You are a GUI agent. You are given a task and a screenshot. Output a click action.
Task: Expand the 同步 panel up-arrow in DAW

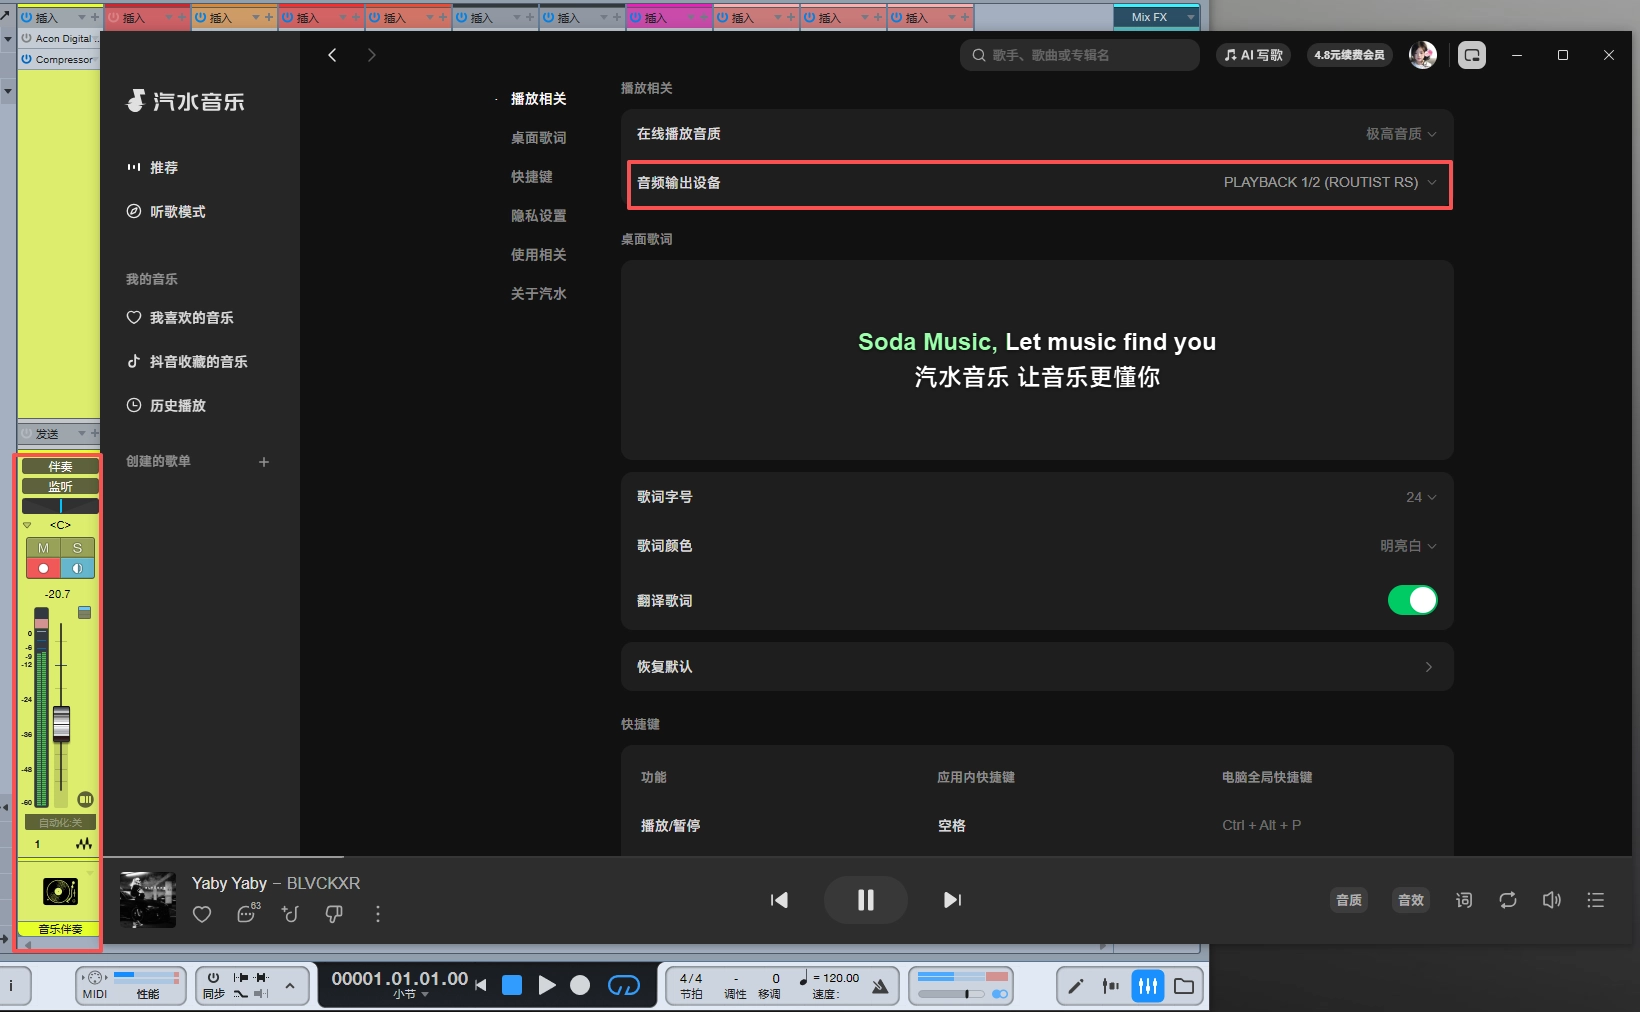pos(289,986)
